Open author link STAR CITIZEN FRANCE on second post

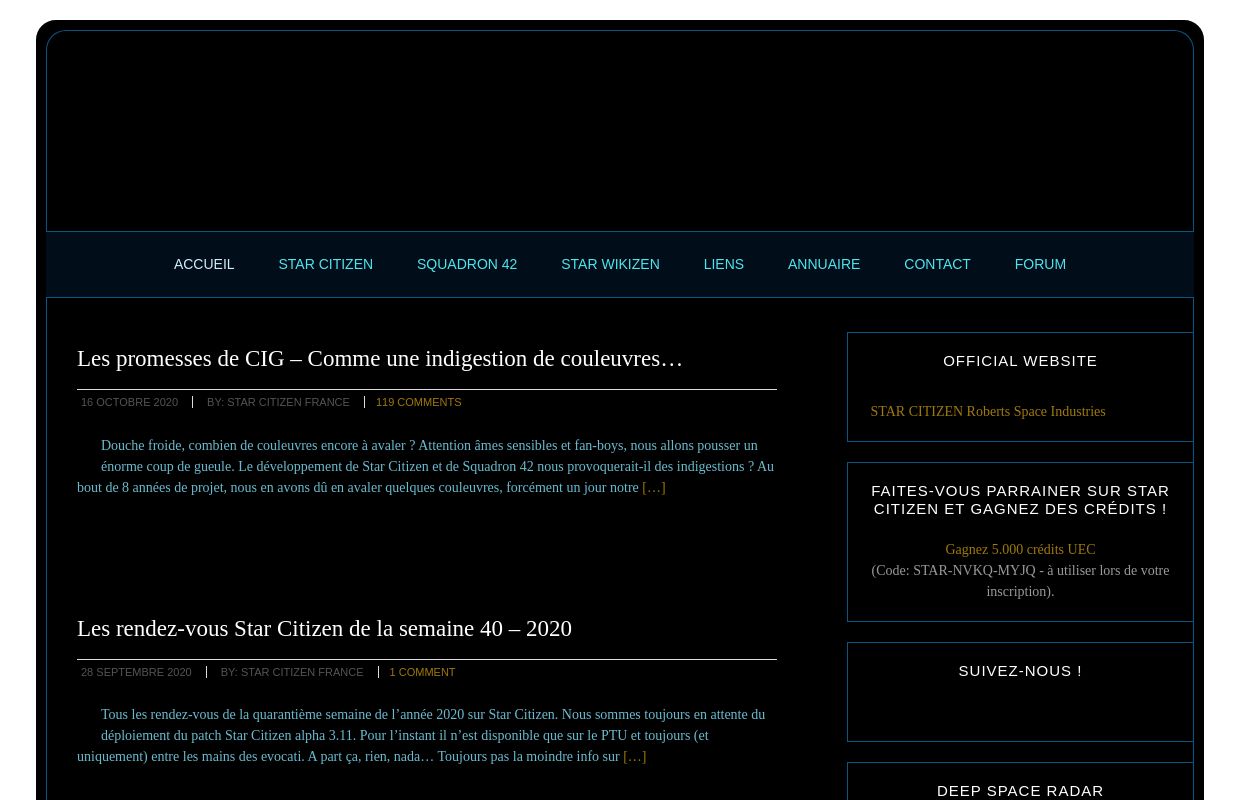point(302,672)
